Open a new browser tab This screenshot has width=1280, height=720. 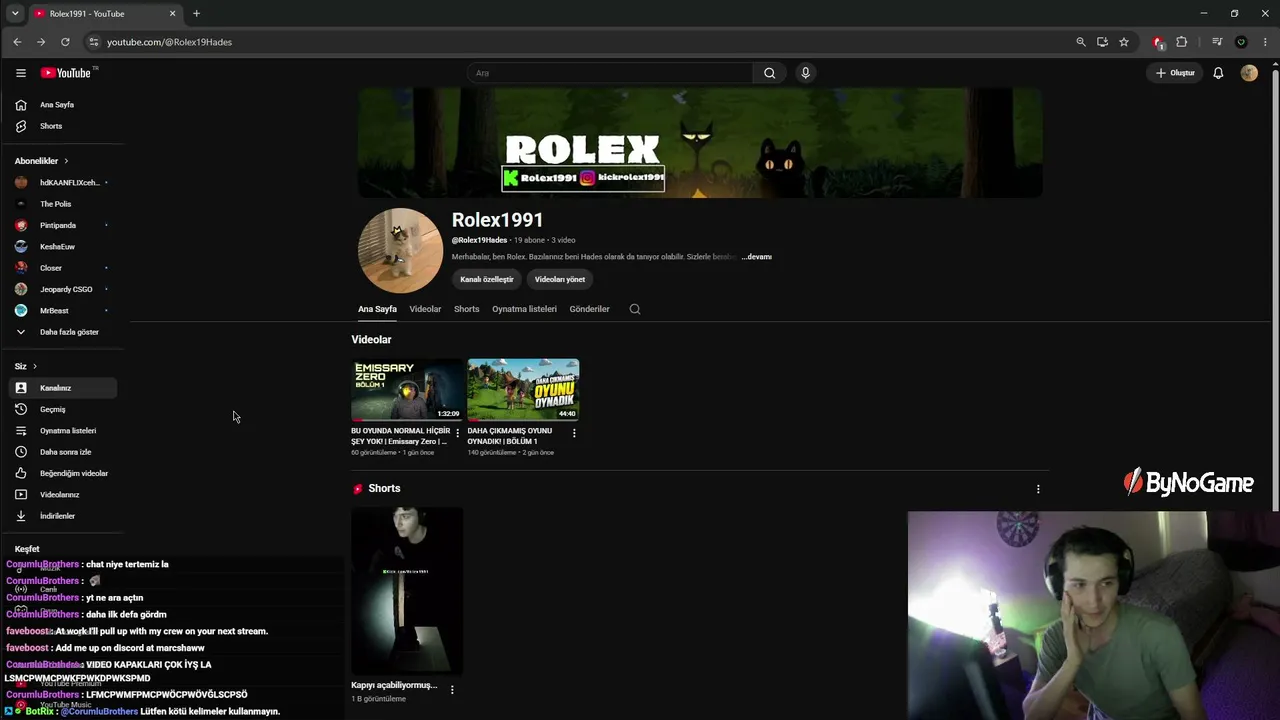(196, 14)
